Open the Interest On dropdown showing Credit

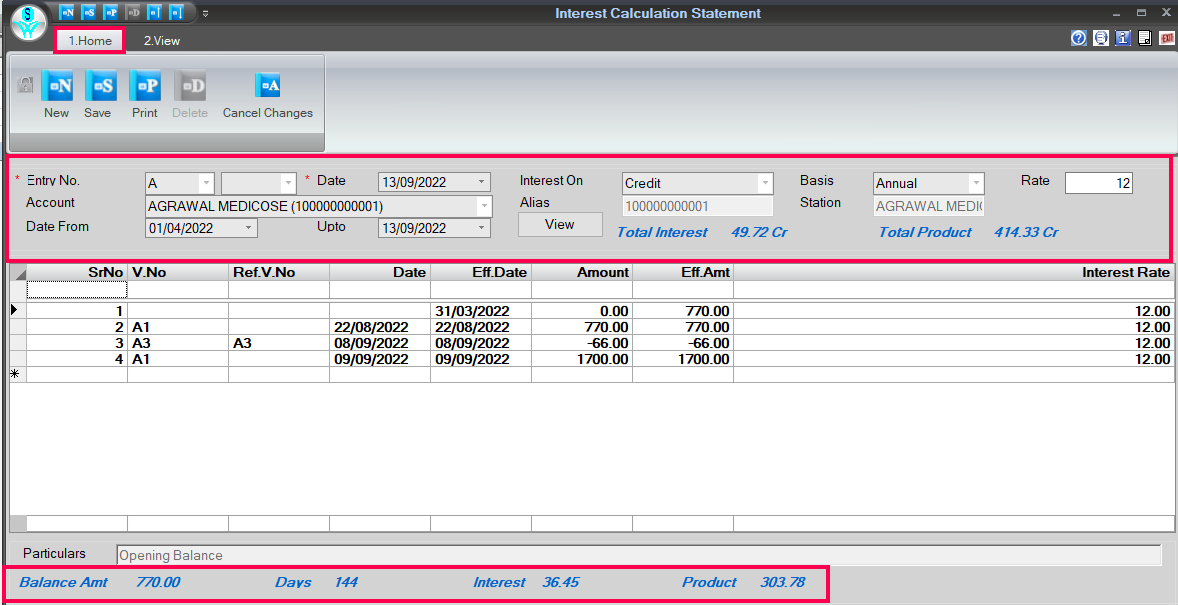coord(765,184)
